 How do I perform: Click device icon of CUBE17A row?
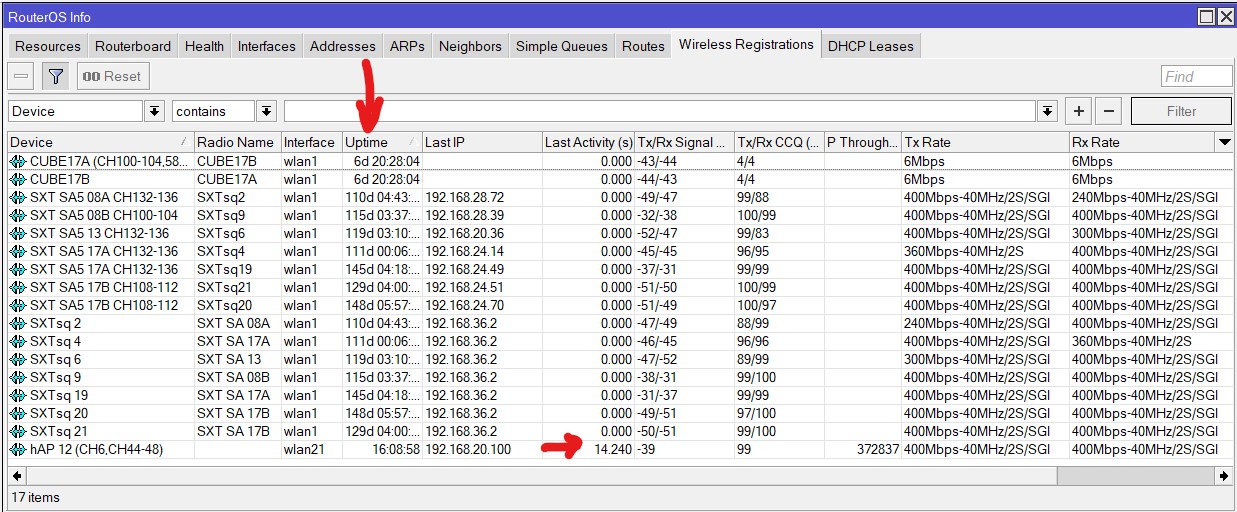click(x=18, y=161)
